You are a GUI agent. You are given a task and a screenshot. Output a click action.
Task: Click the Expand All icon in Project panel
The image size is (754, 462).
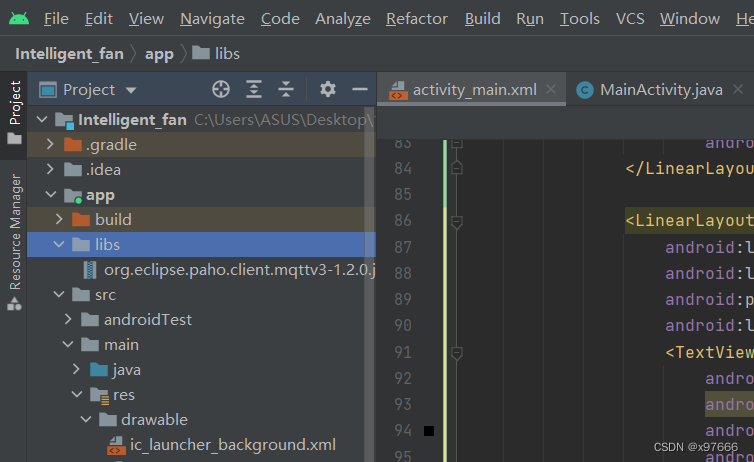(254, 89)
